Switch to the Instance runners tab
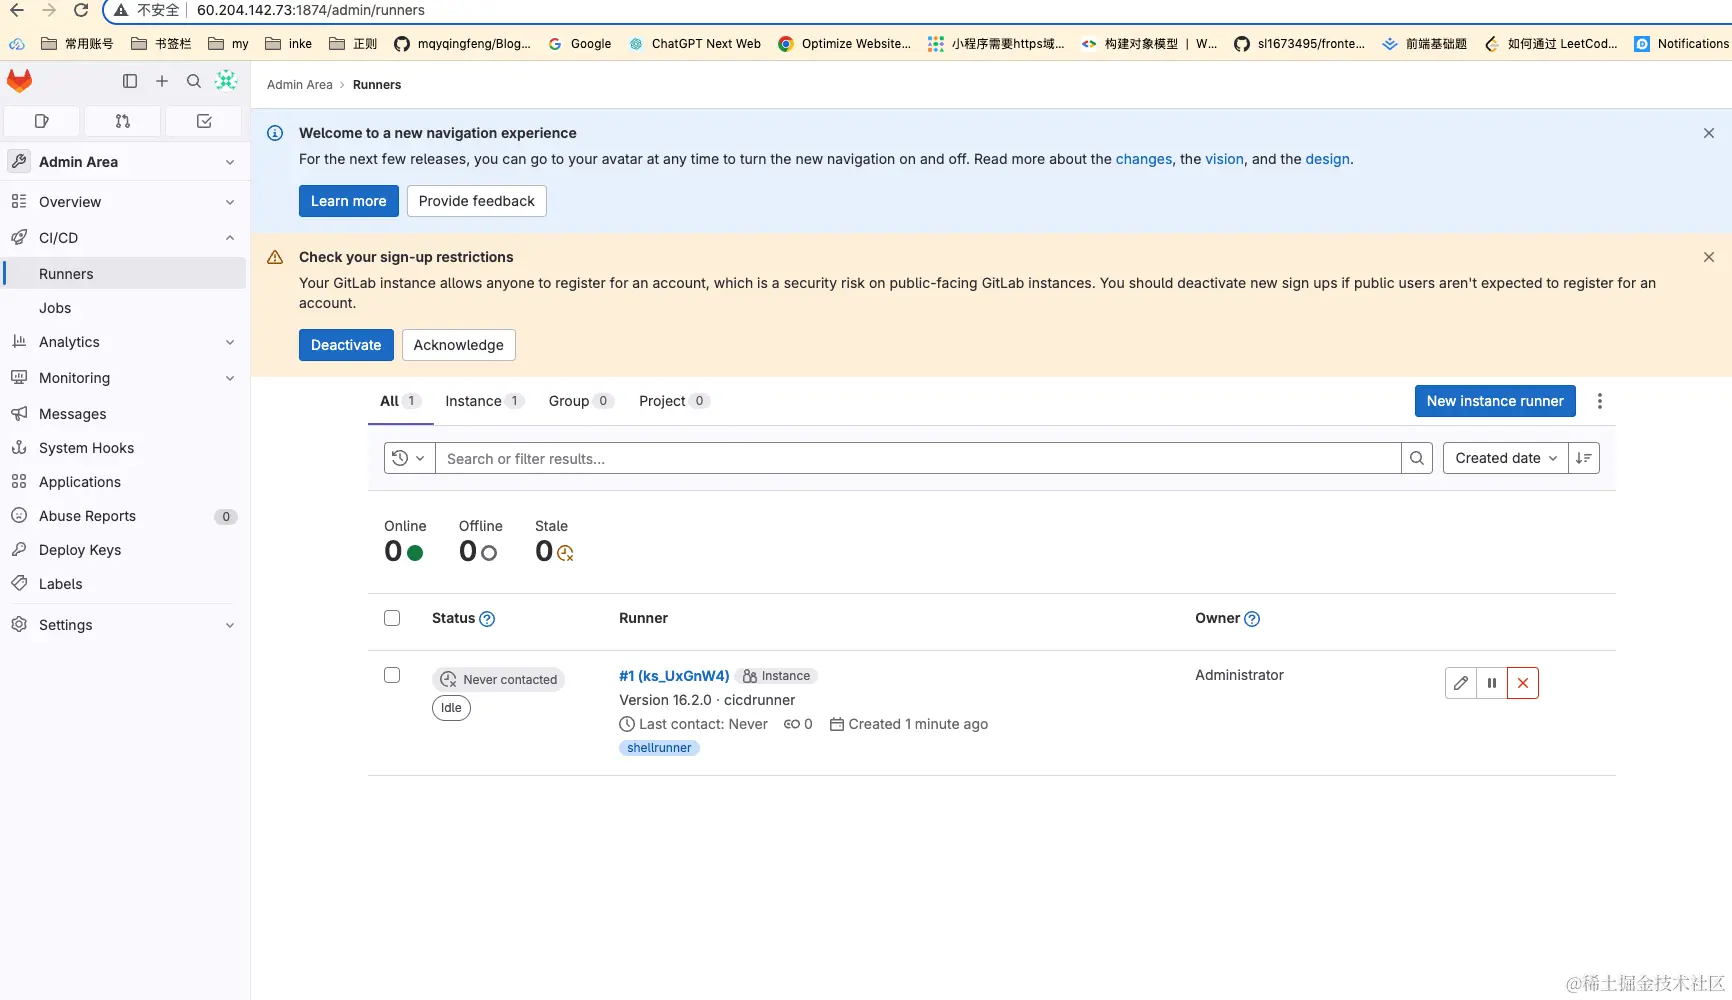This screenshot has width=1732, height=1000. (x=484, y=401)
